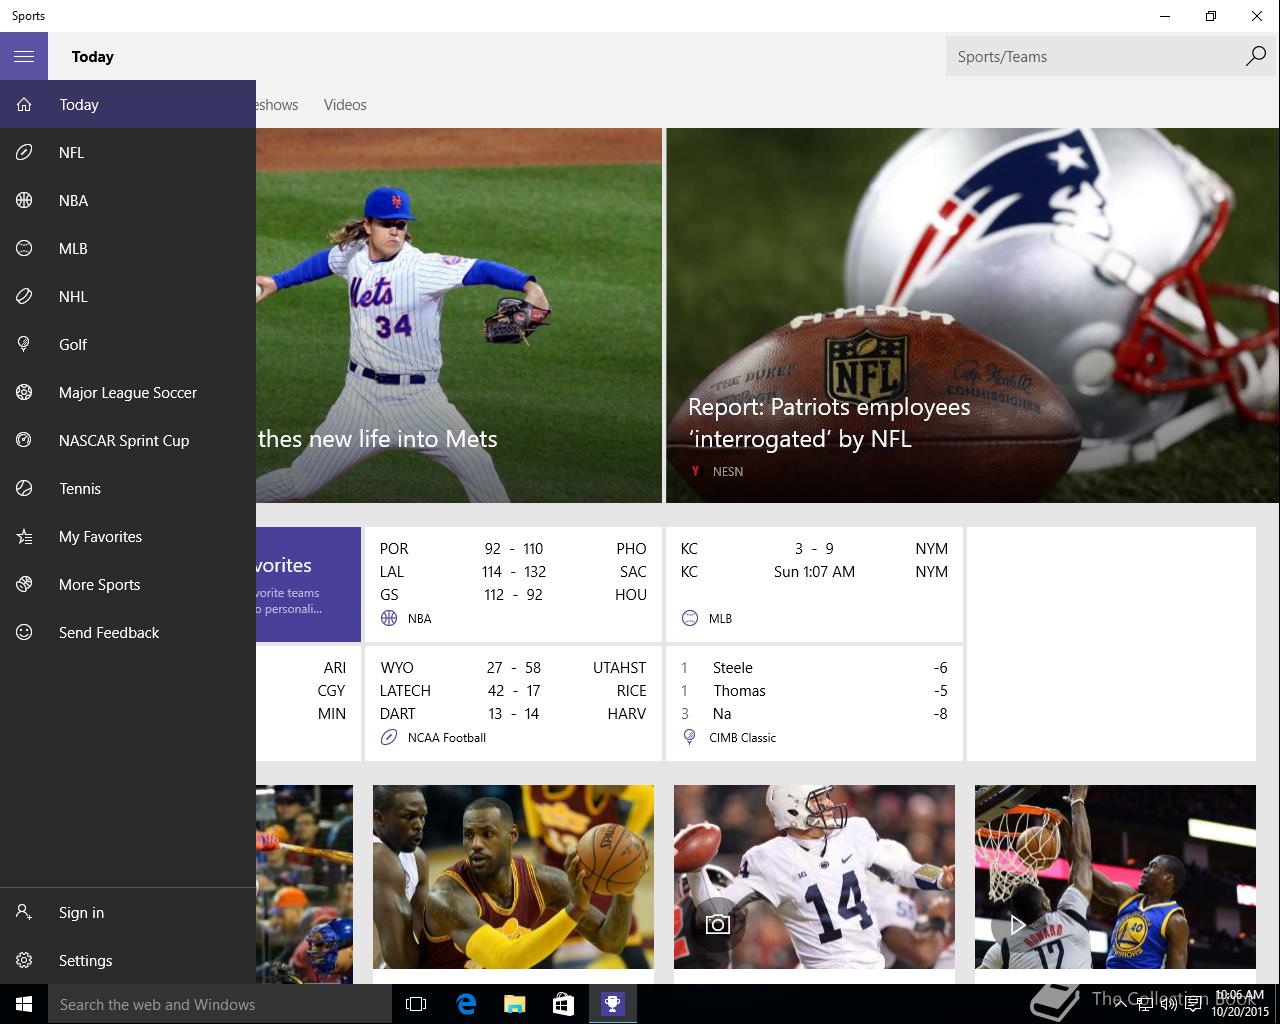The width and height of the screenshot is (1280, 1024).
Task: Click the Search the web and Windows box
Action: 220,1004
